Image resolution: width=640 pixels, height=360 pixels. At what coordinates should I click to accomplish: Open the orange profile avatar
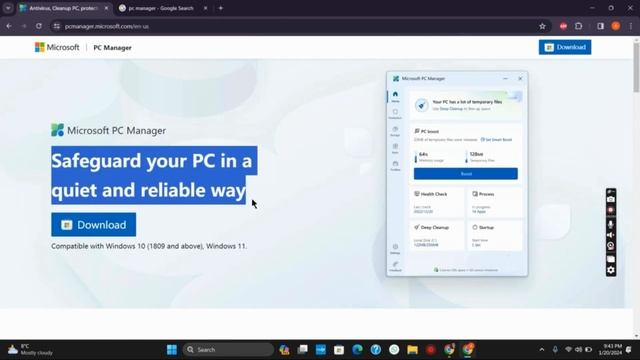(616, 26)
